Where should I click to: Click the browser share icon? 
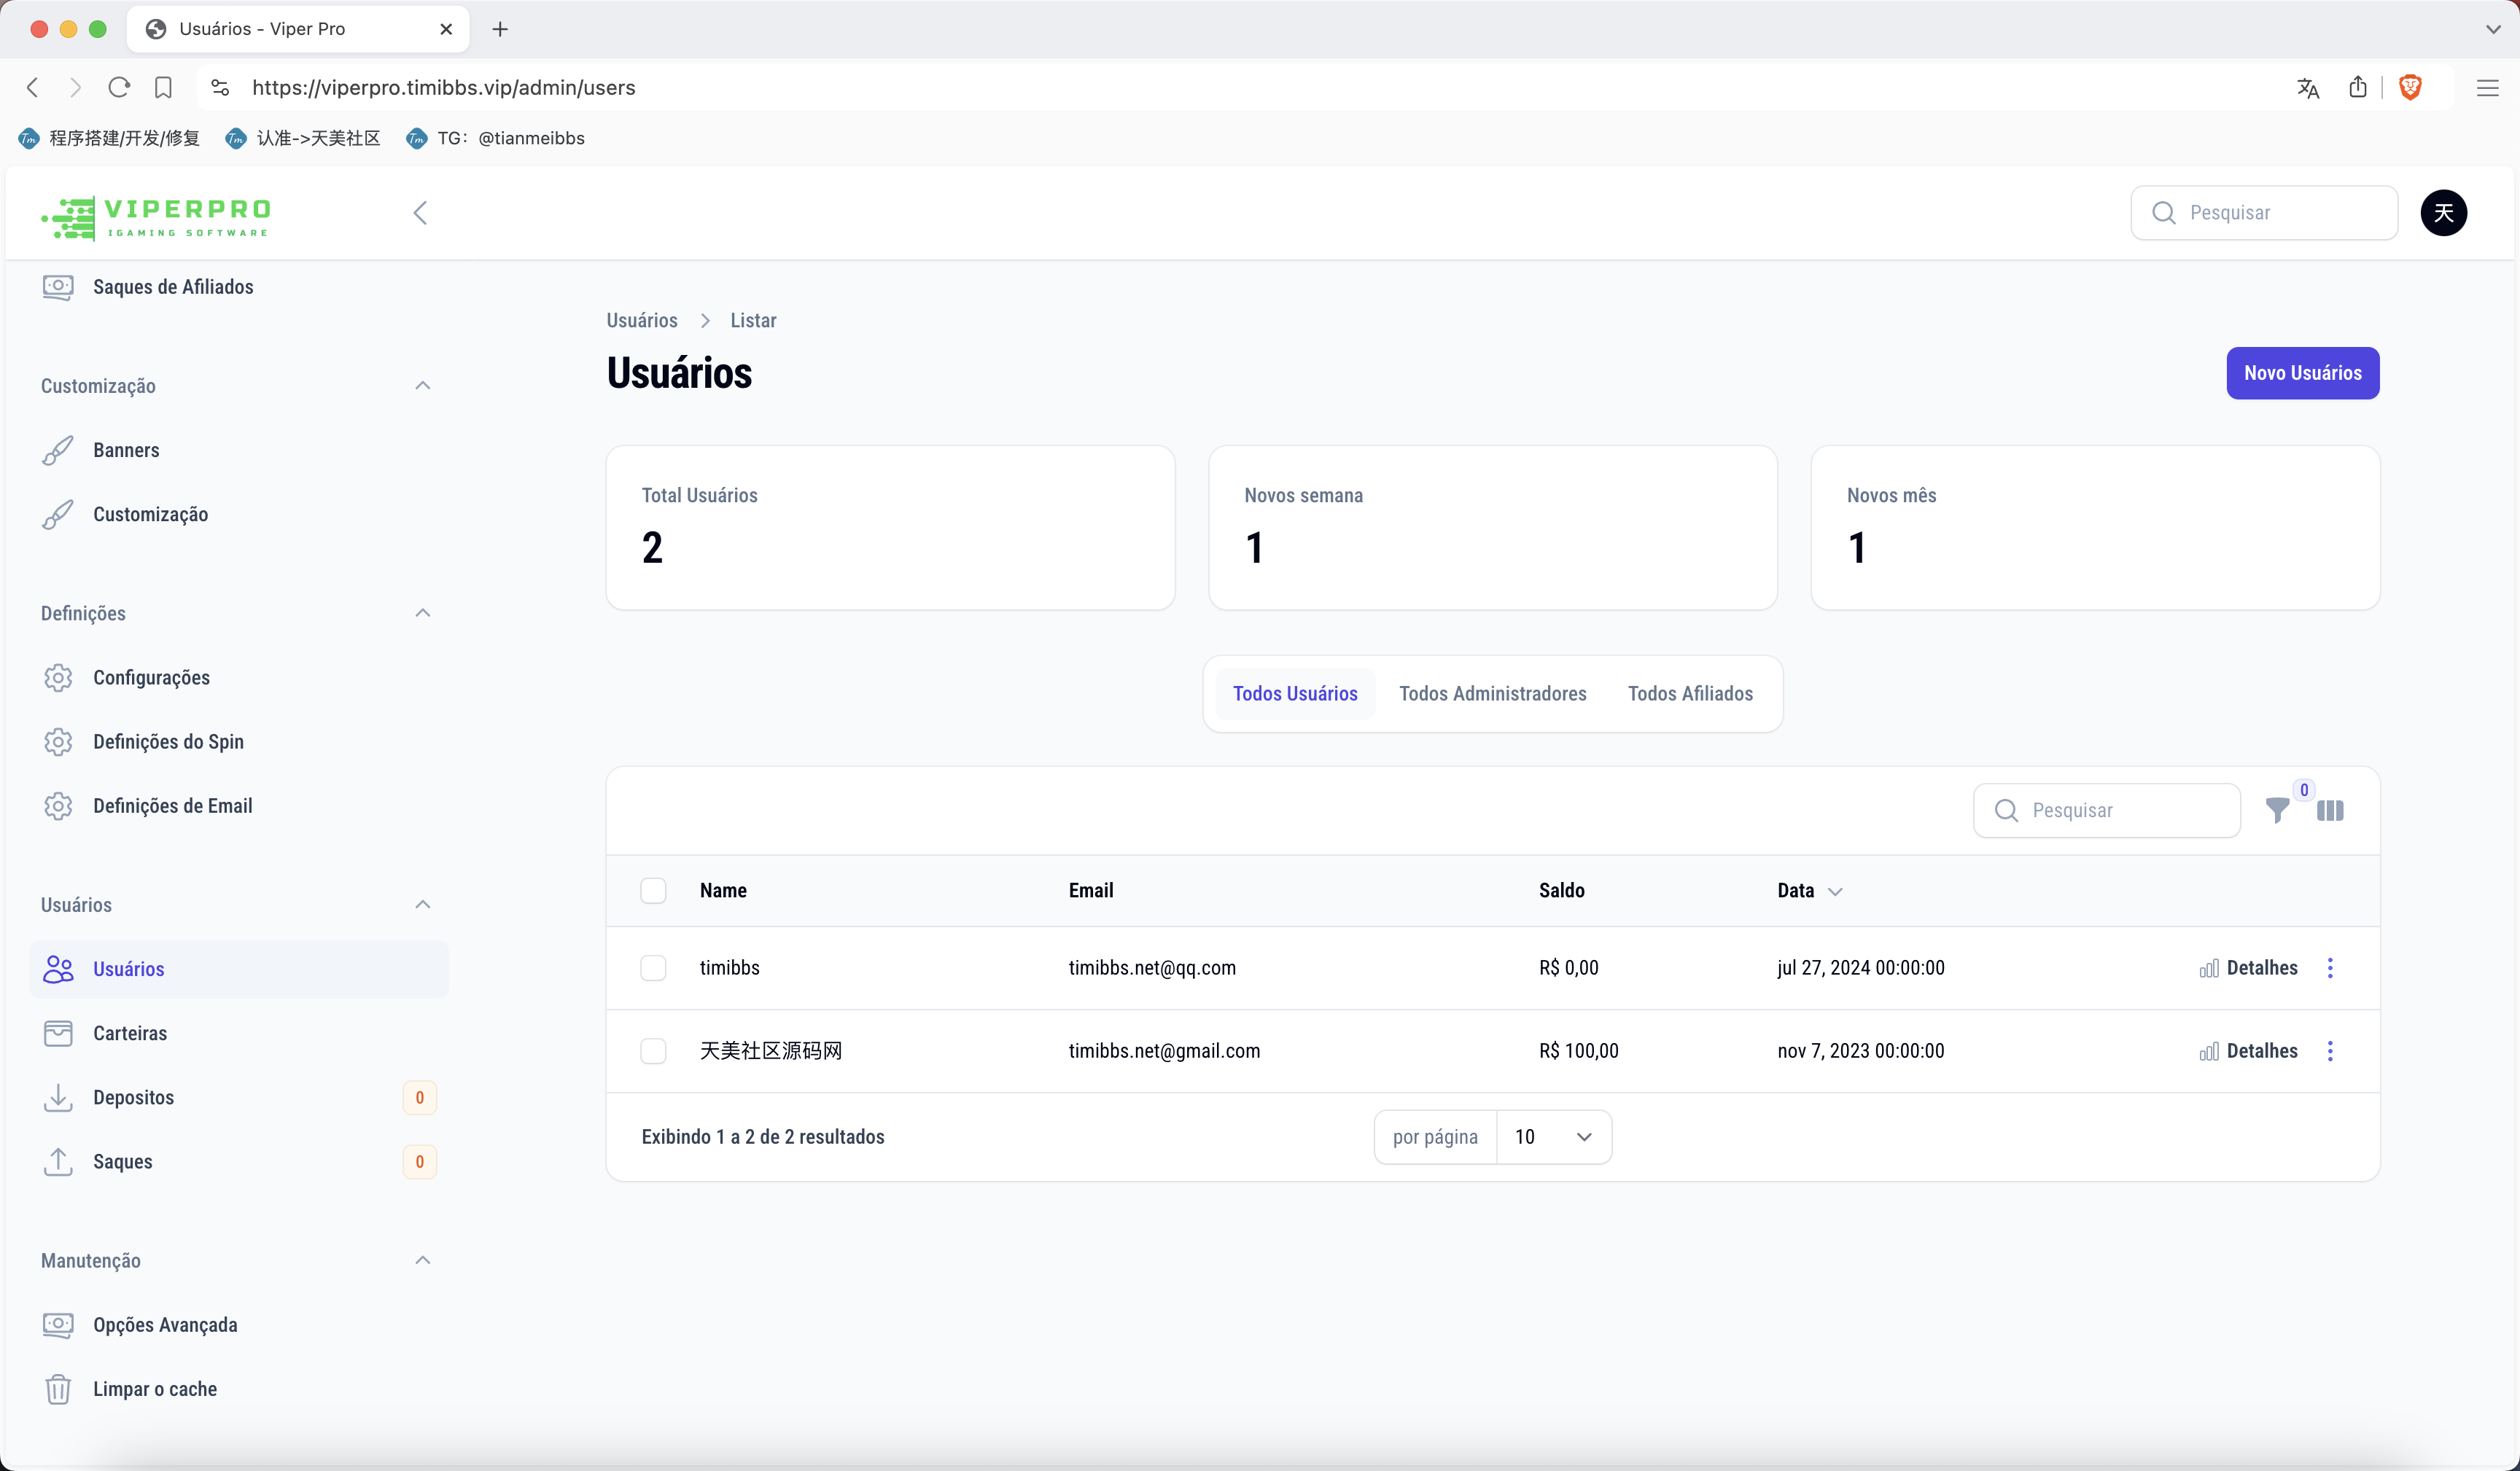(2357, 88)
